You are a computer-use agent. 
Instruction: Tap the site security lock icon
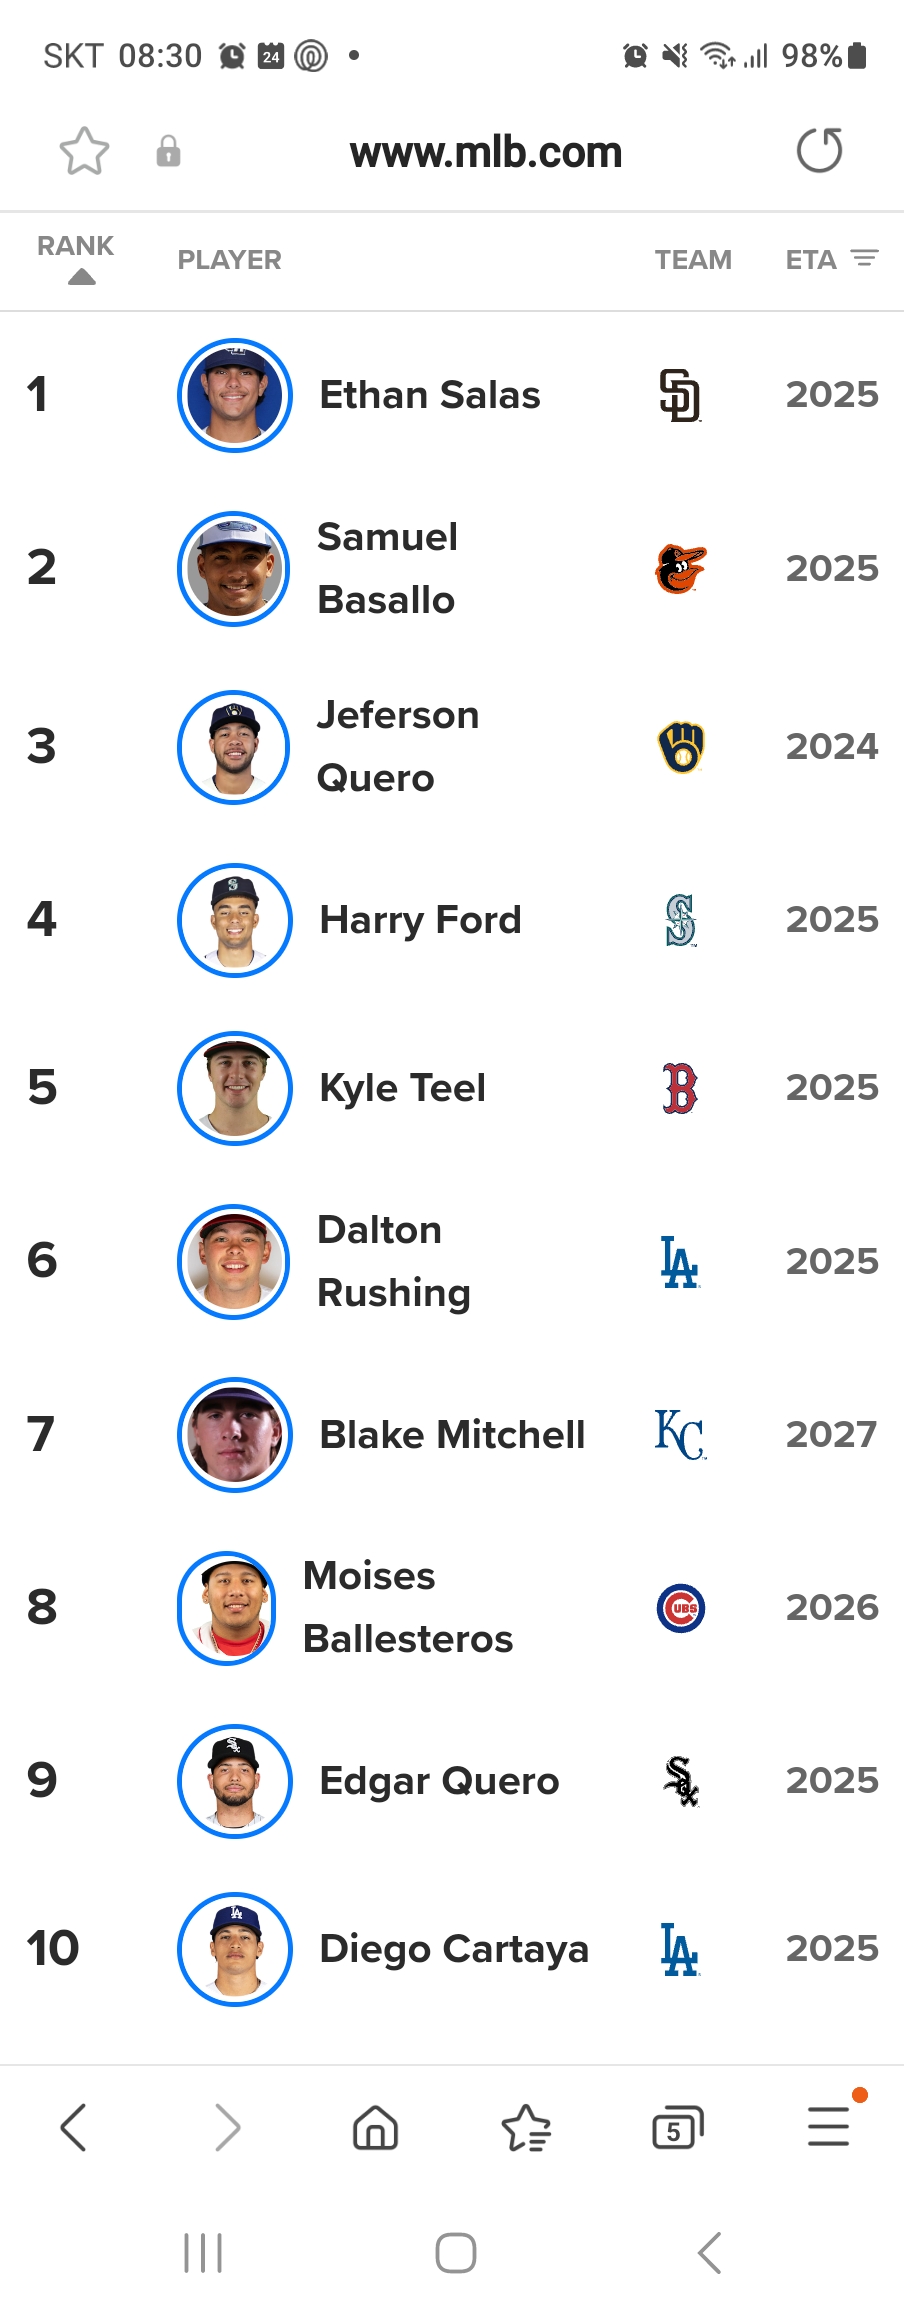tap(168, 151)
